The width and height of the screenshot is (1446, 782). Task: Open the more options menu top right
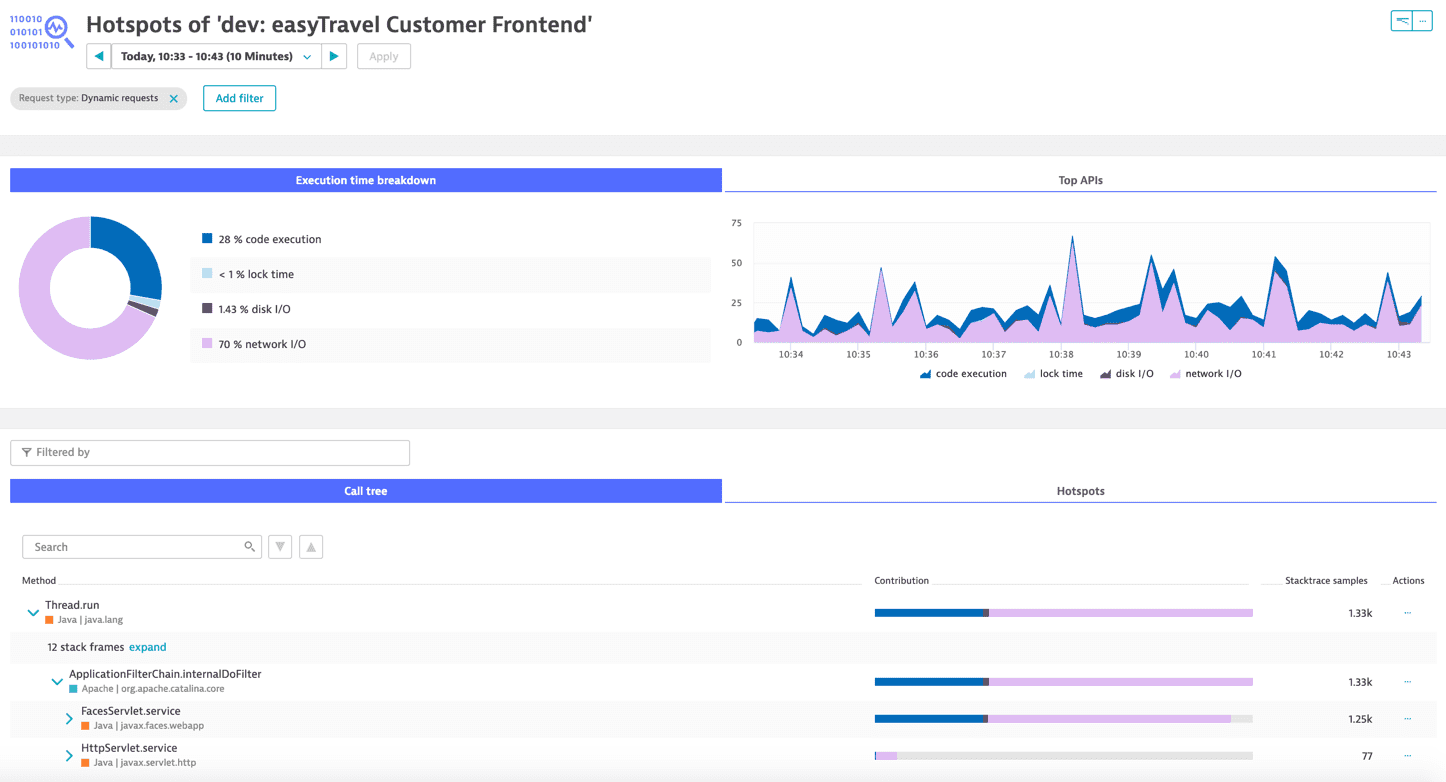[x=1423, y=21]
